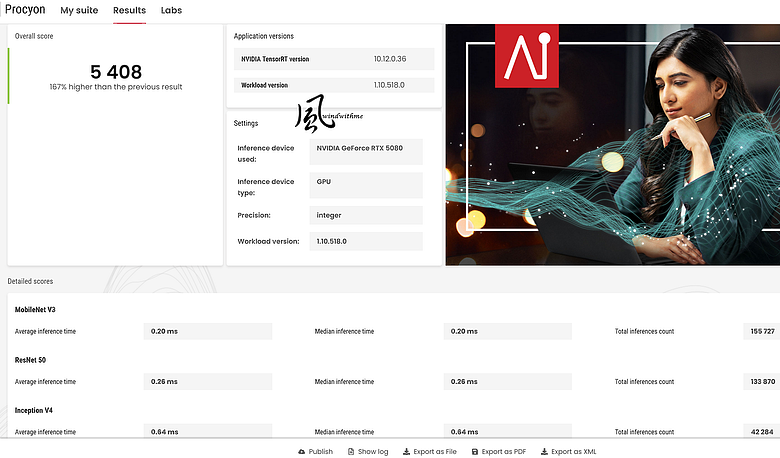Select MobileNet V3 total inferences 155 727
Image resolution: width=780 pixels, height=458 pixels.
pos(762,331)
